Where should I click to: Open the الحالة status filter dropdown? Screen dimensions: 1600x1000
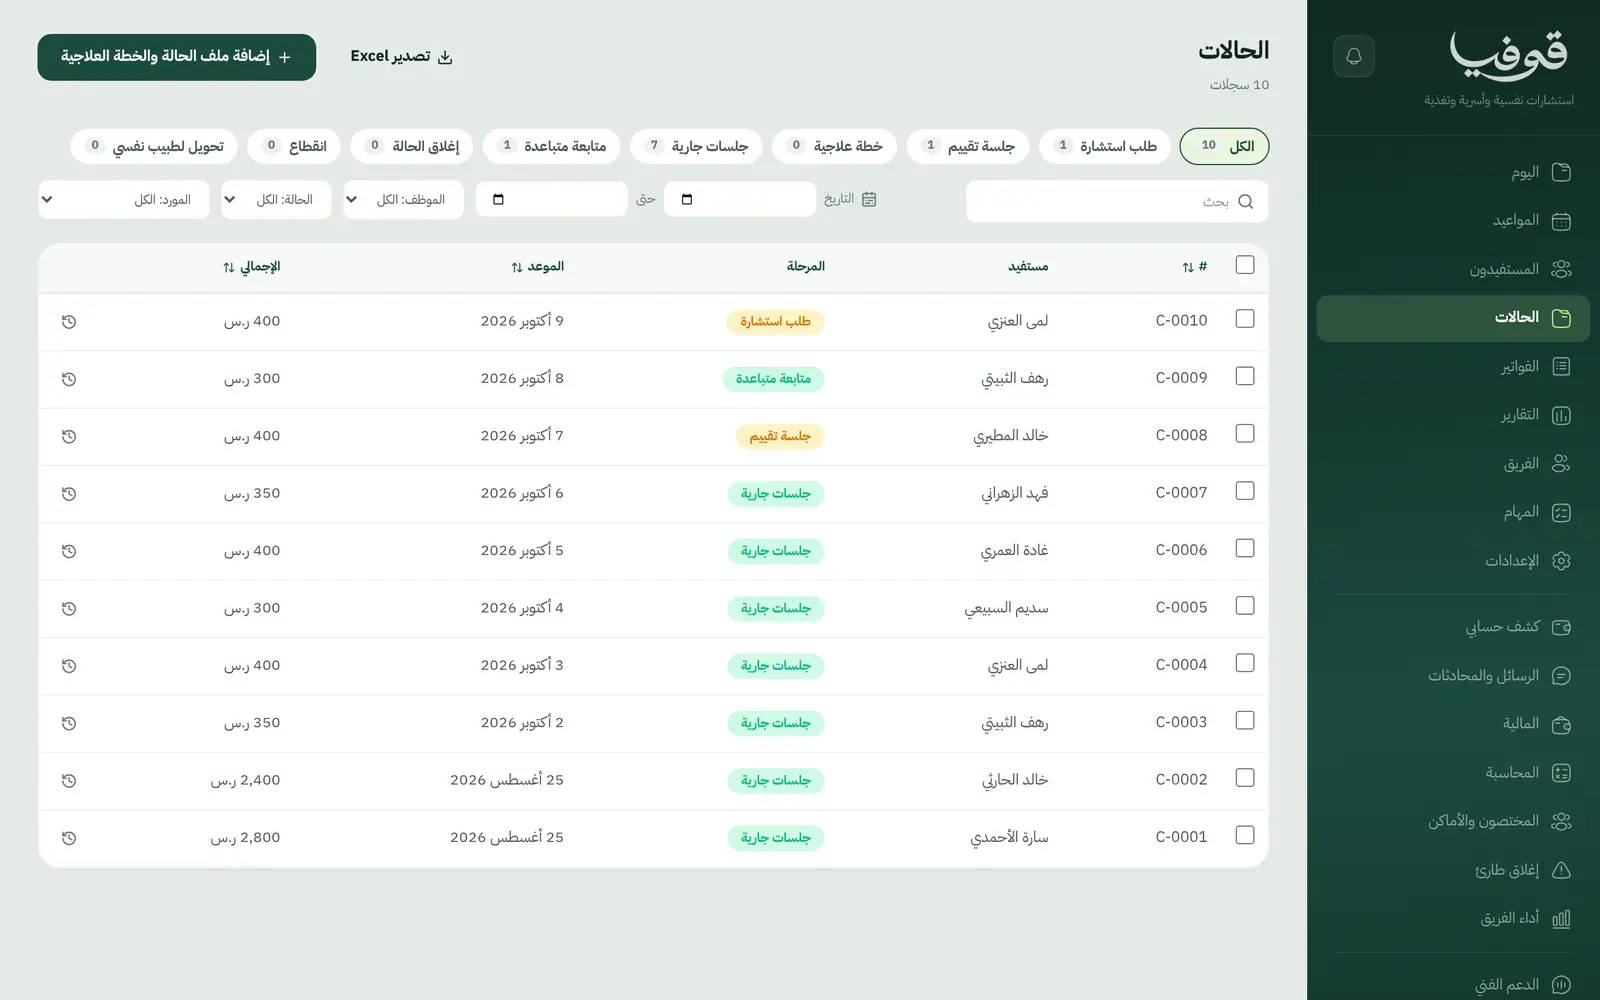pyautogui.click(x=276, y=200)
